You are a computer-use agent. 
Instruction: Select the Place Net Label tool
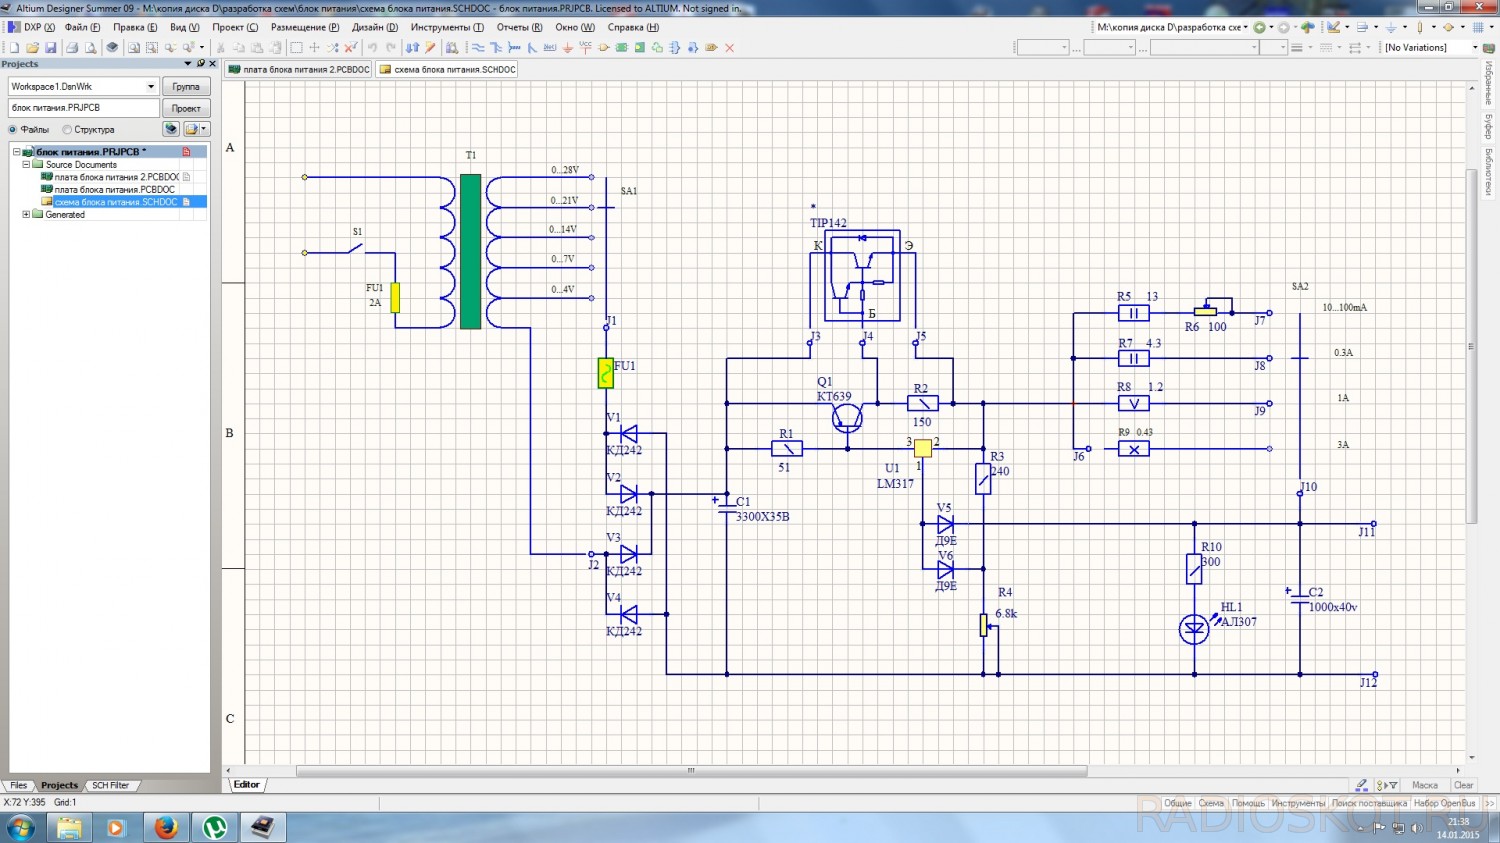click(550, 47)
